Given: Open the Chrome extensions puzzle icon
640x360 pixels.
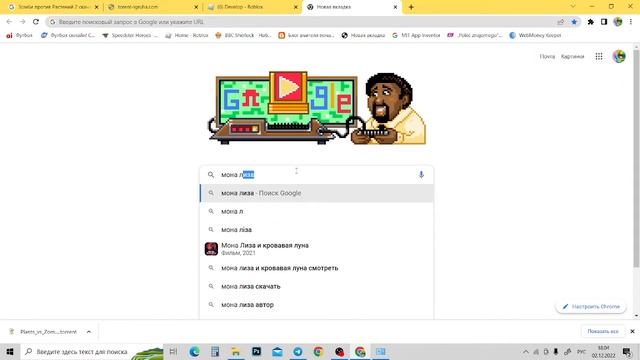Looking at the screenshot, I should pyautogui.click(x=591, y=22).
